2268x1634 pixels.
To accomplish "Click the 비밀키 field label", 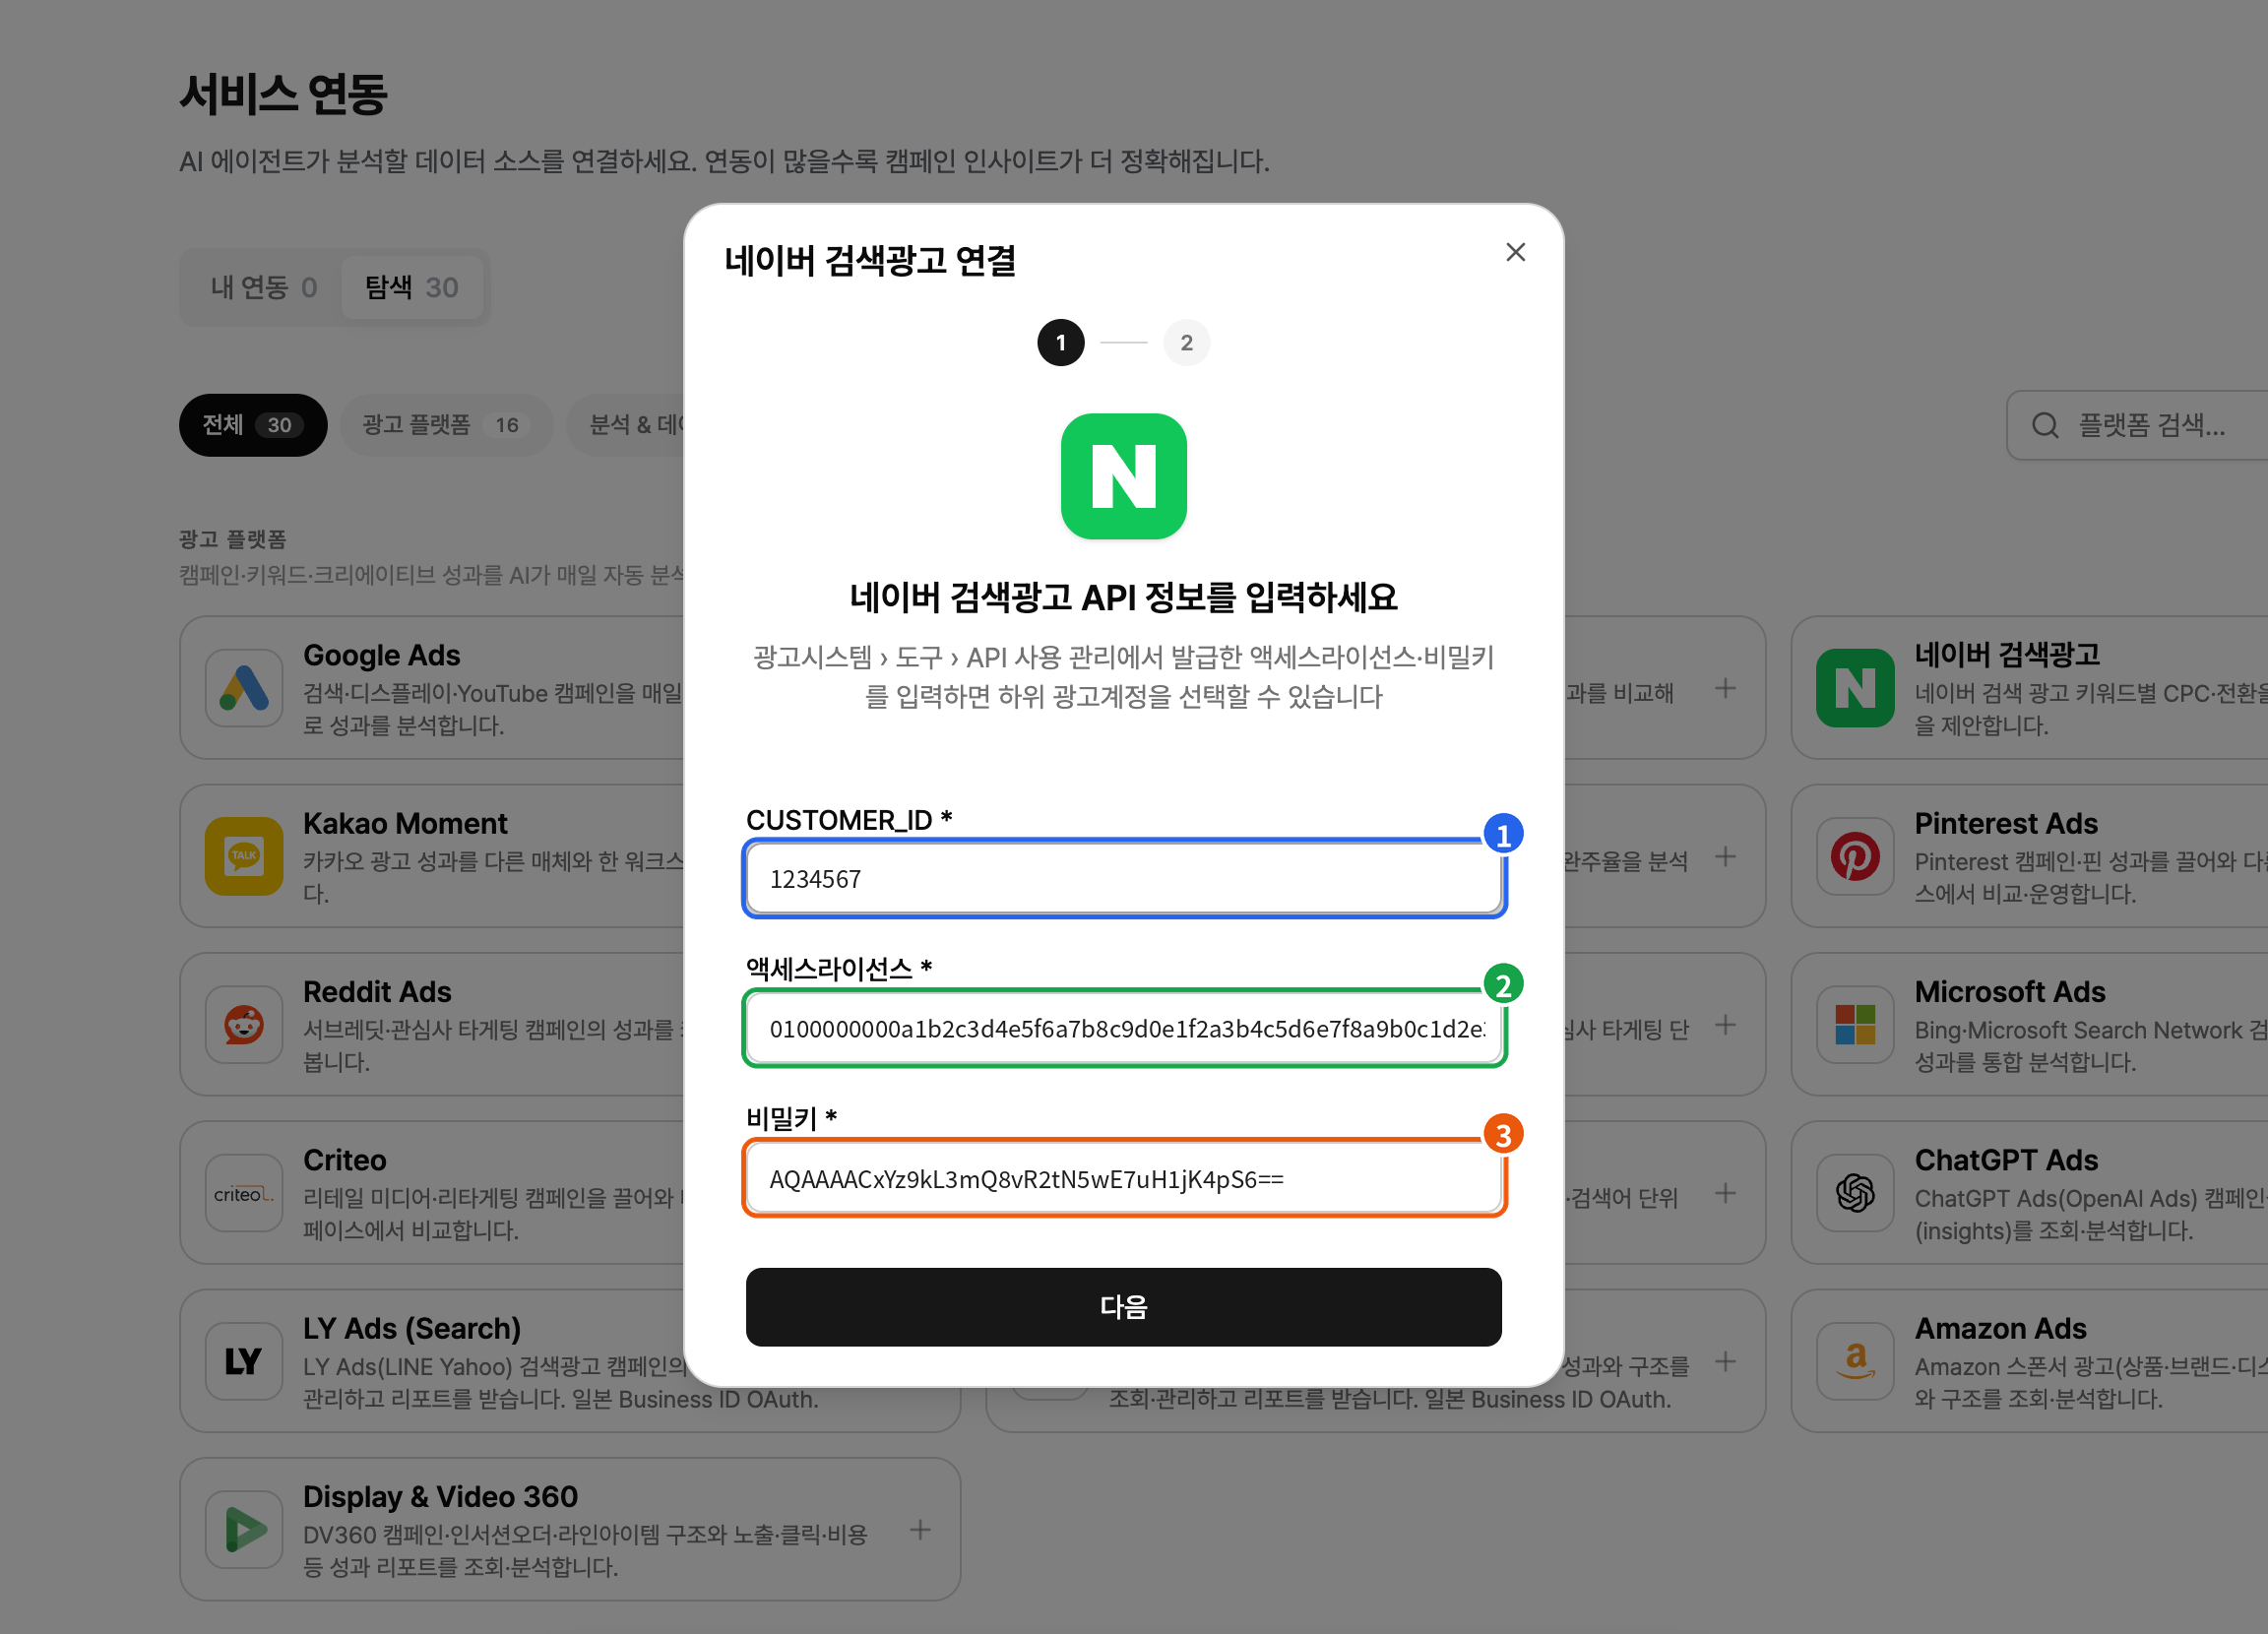I will pos(791,1118).
